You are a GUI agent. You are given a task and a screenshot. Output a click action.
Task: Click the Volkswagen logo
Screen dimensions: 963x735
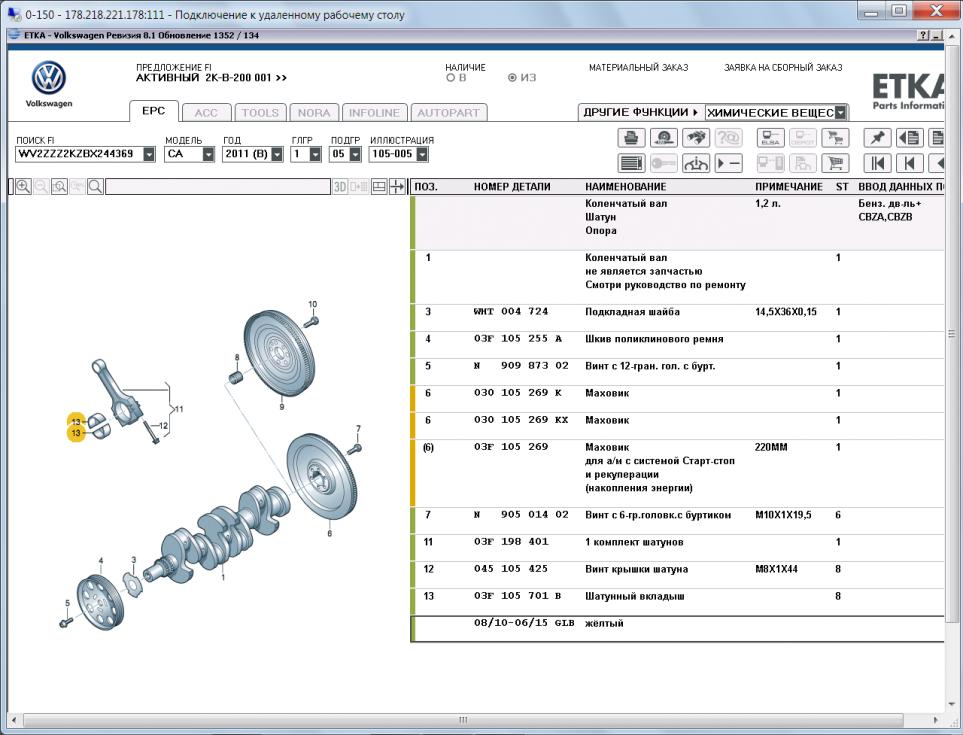tap(49, 78)
